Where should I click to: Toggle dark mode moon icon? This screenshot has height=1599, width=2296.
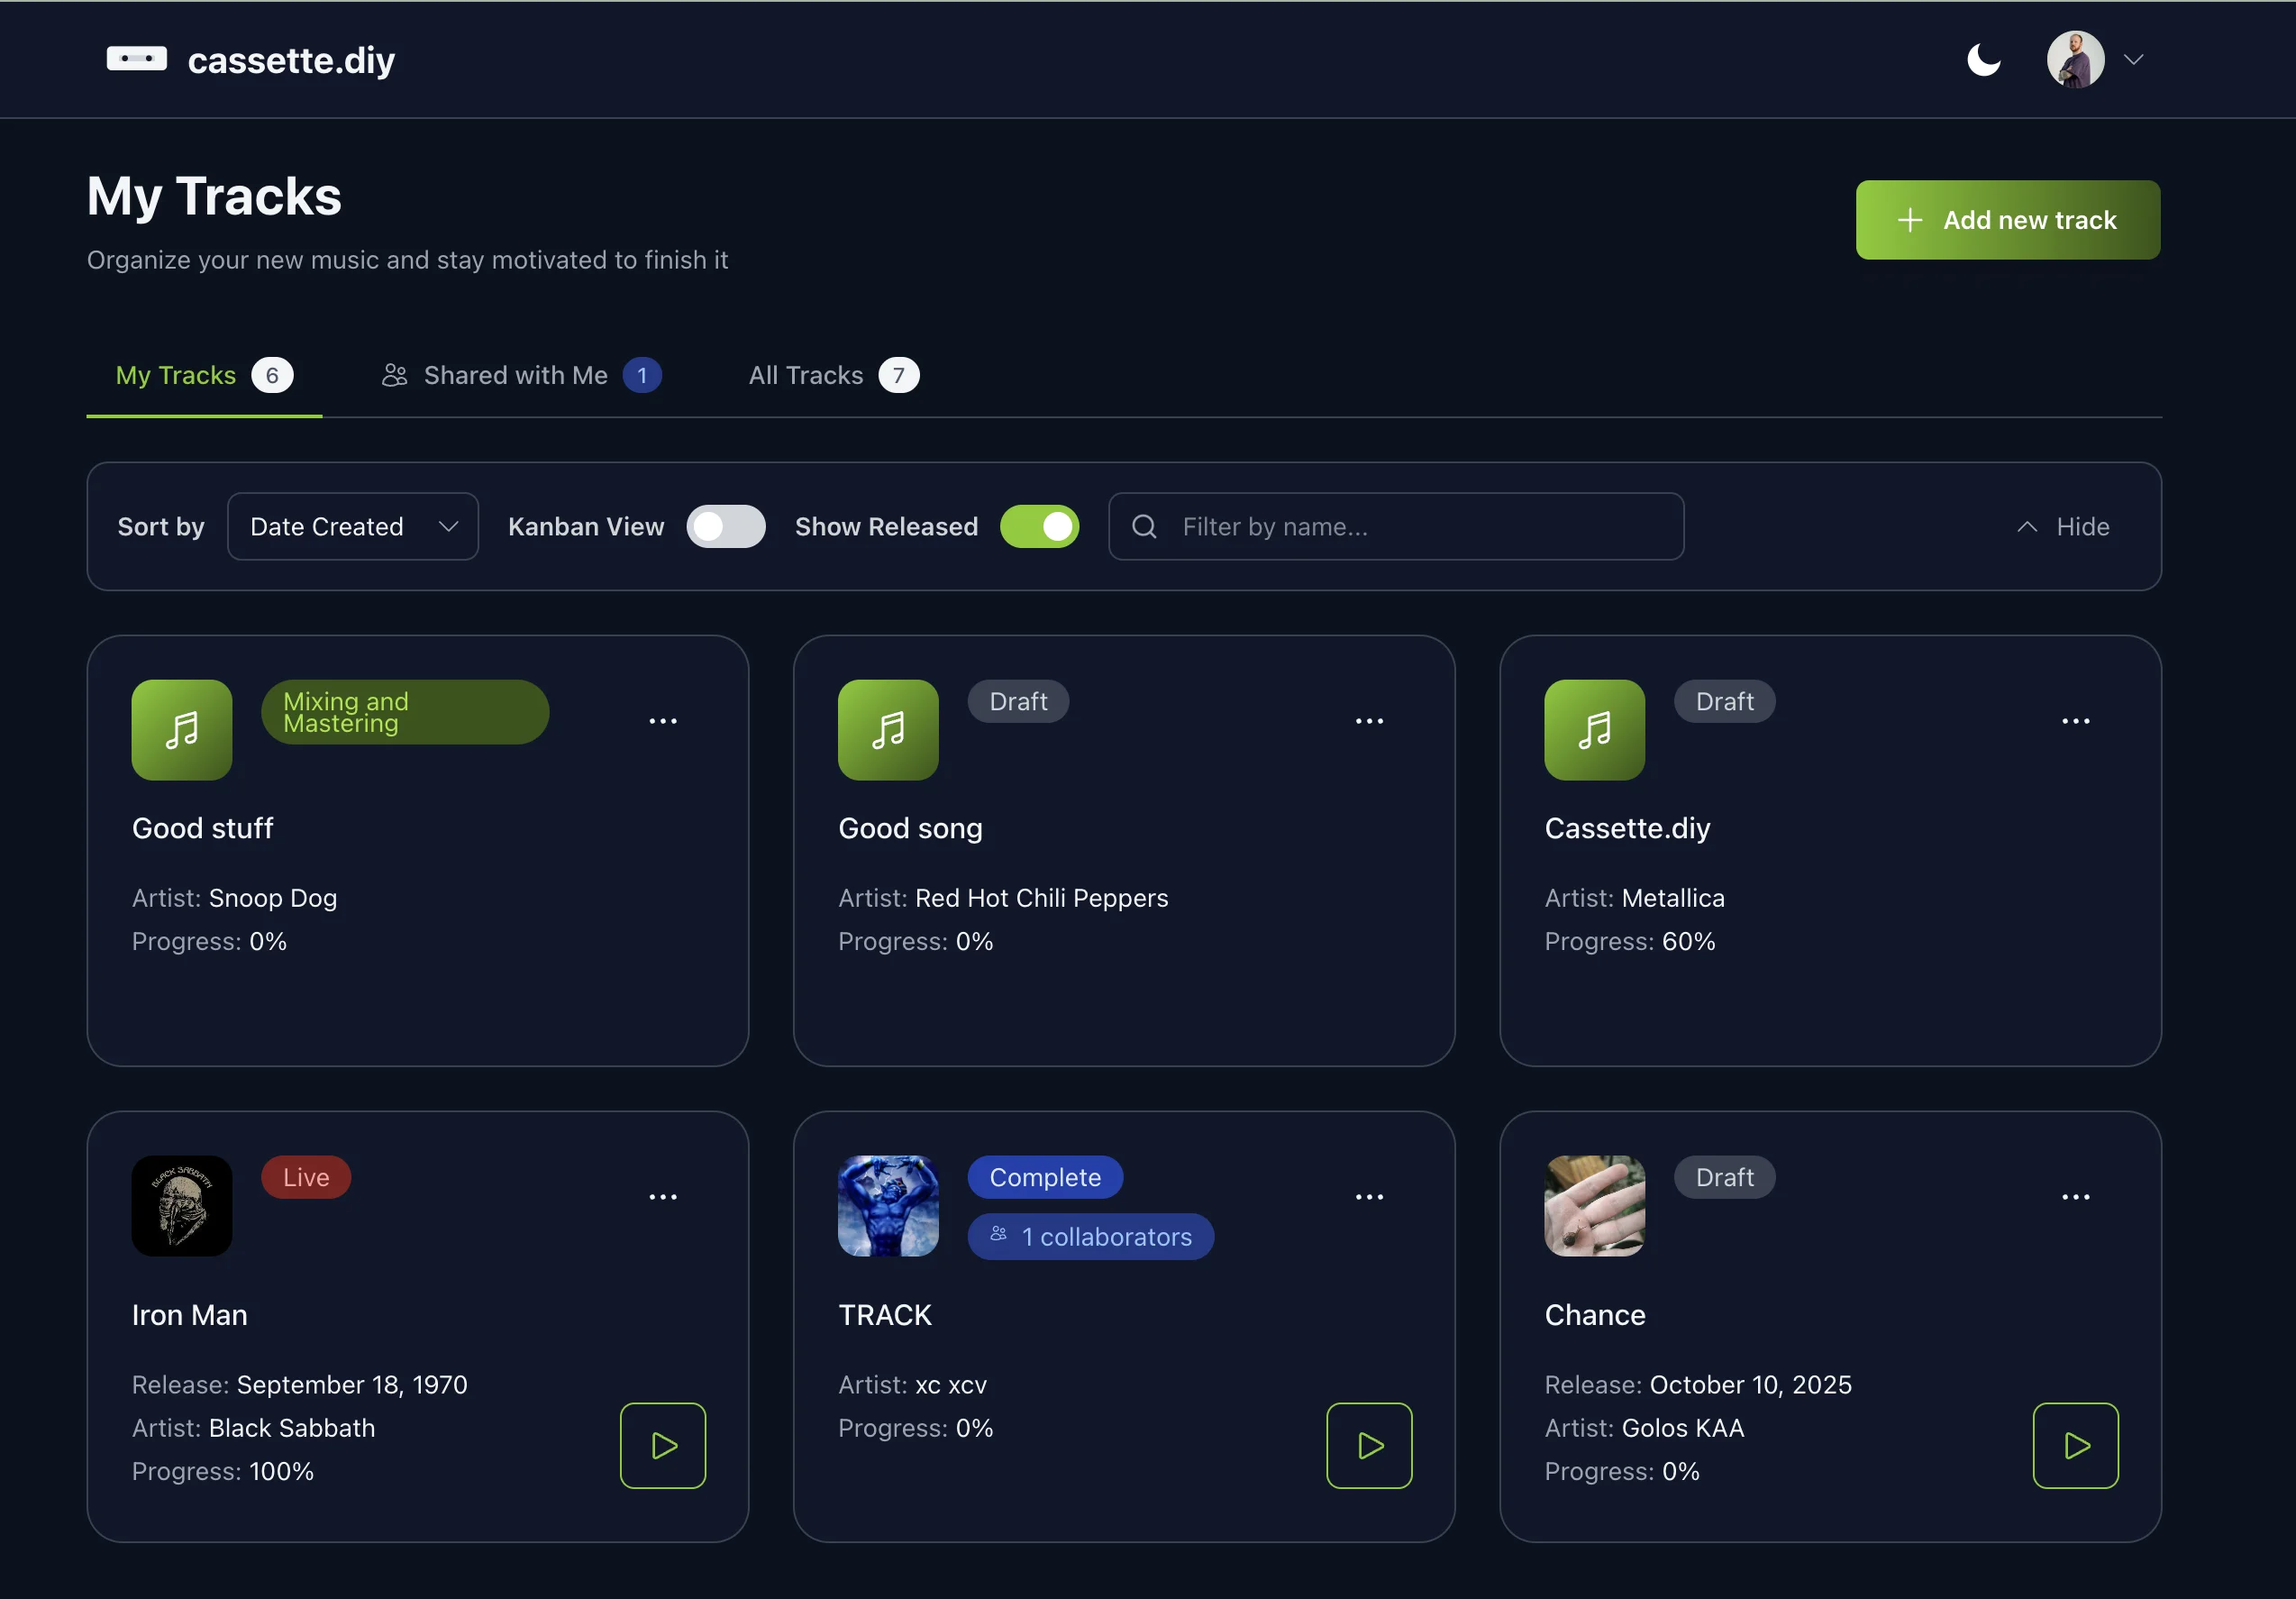tap(1983, 60)
